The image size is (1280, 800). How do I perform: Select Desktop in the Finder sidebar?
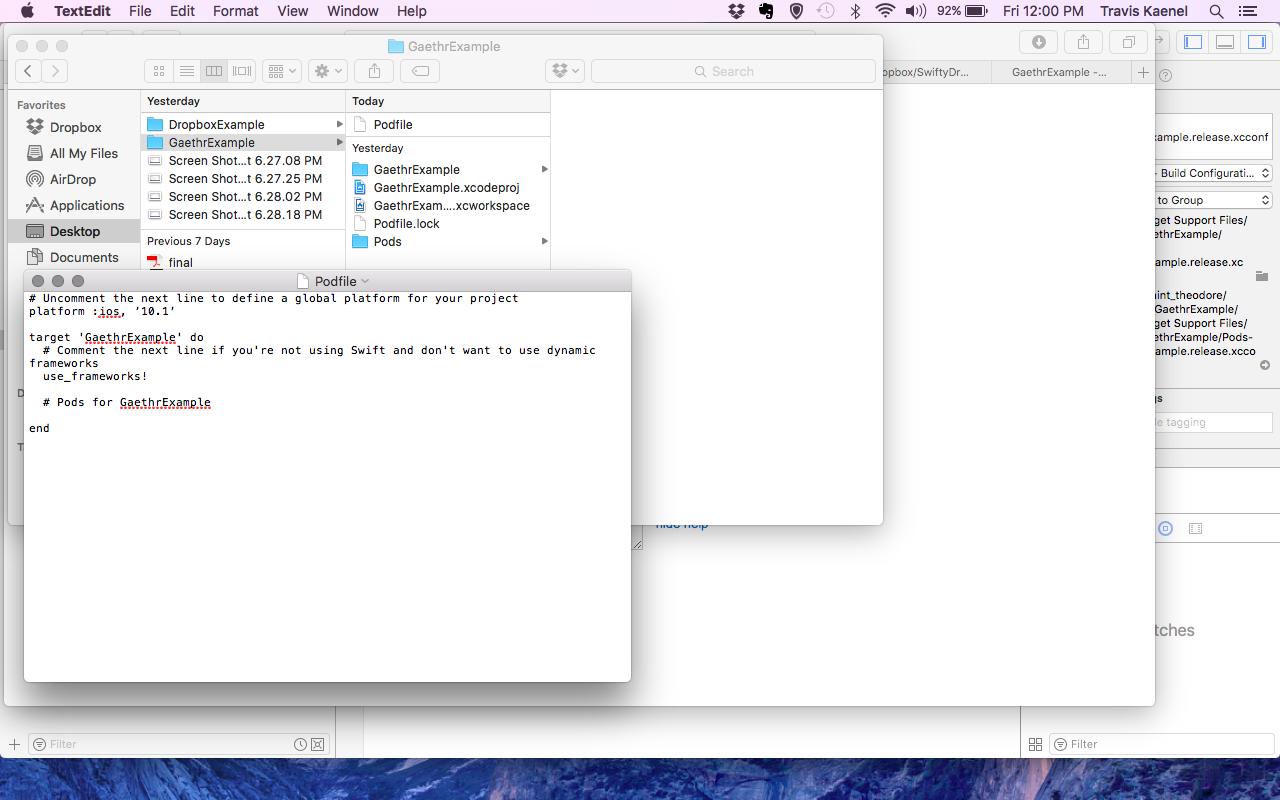click(x=75, y=231)
